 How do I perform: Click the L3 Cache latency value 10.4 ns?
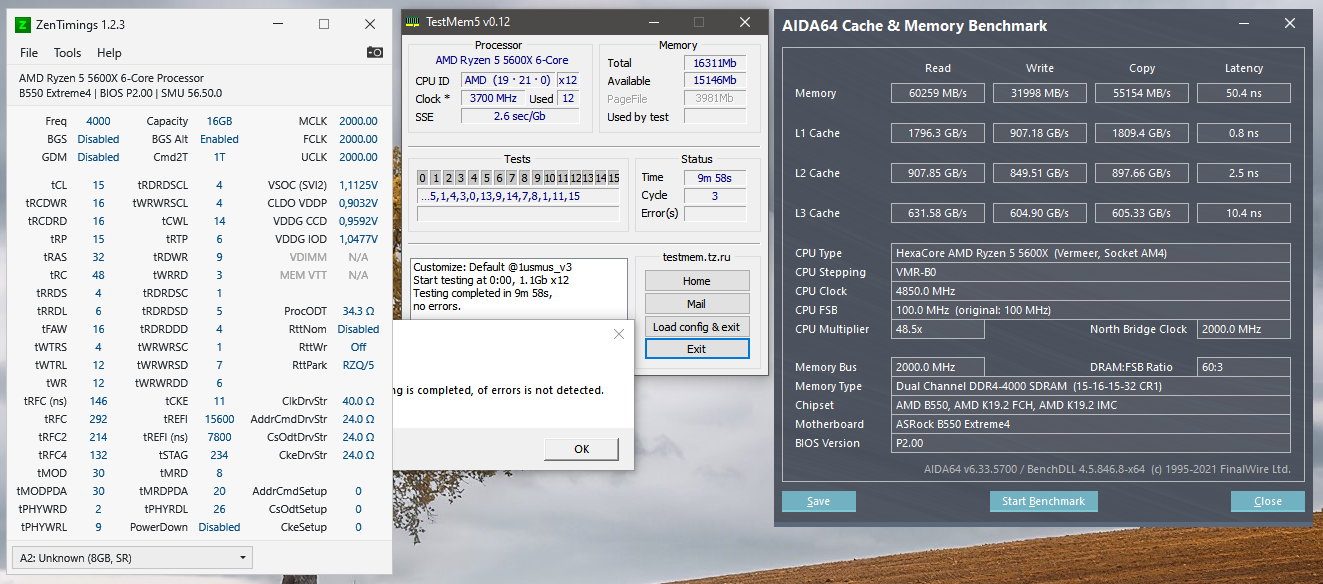(1244, 213)
